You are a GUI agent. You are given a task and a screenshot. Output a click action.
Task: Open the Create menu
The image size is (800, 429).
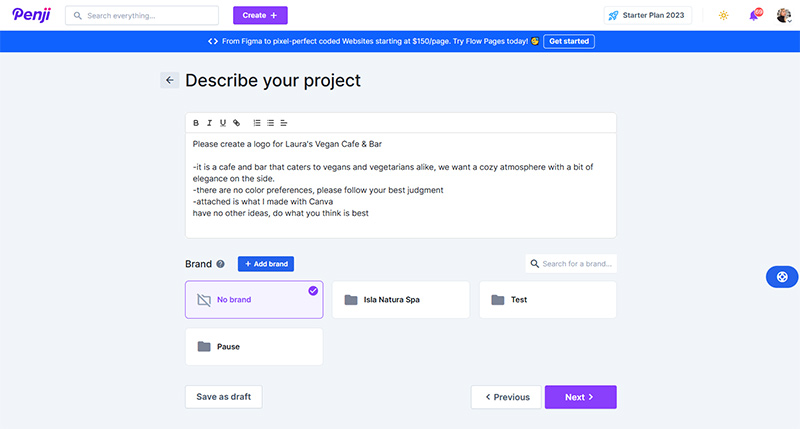click(x=260, y=15)
